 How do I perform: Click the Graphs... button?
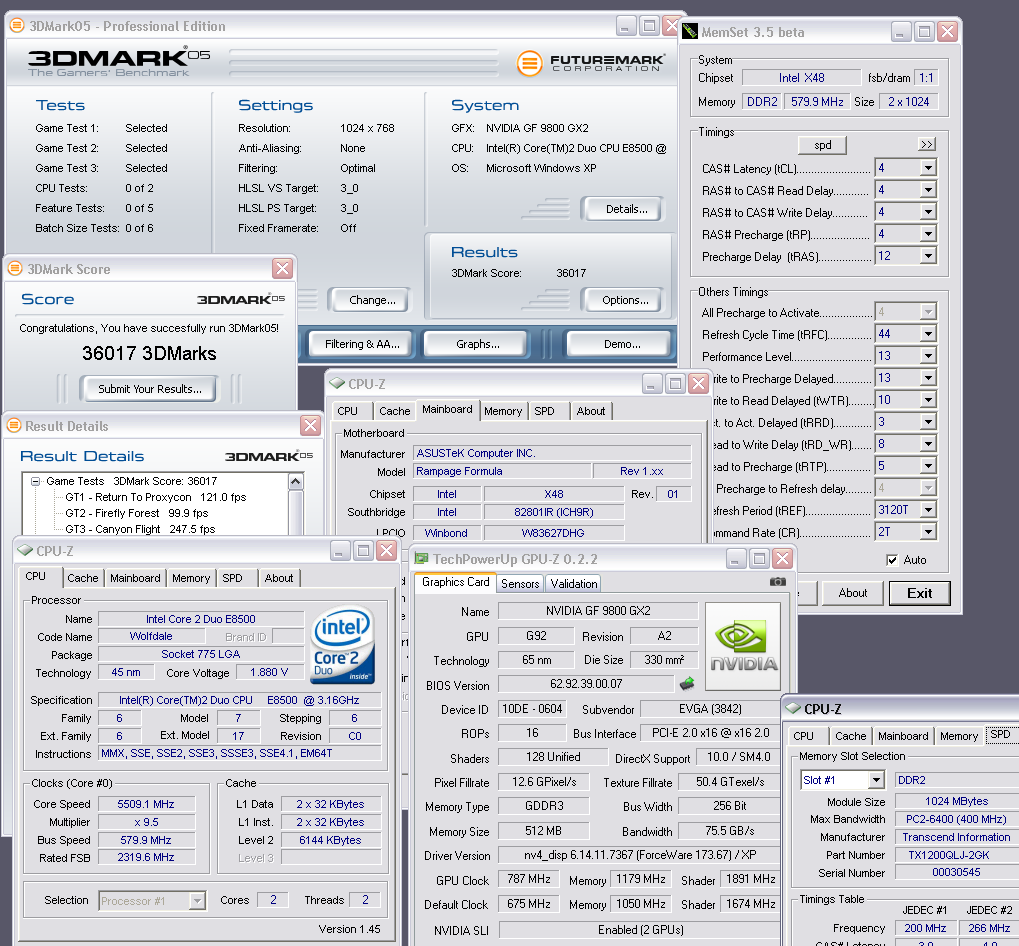477,344
